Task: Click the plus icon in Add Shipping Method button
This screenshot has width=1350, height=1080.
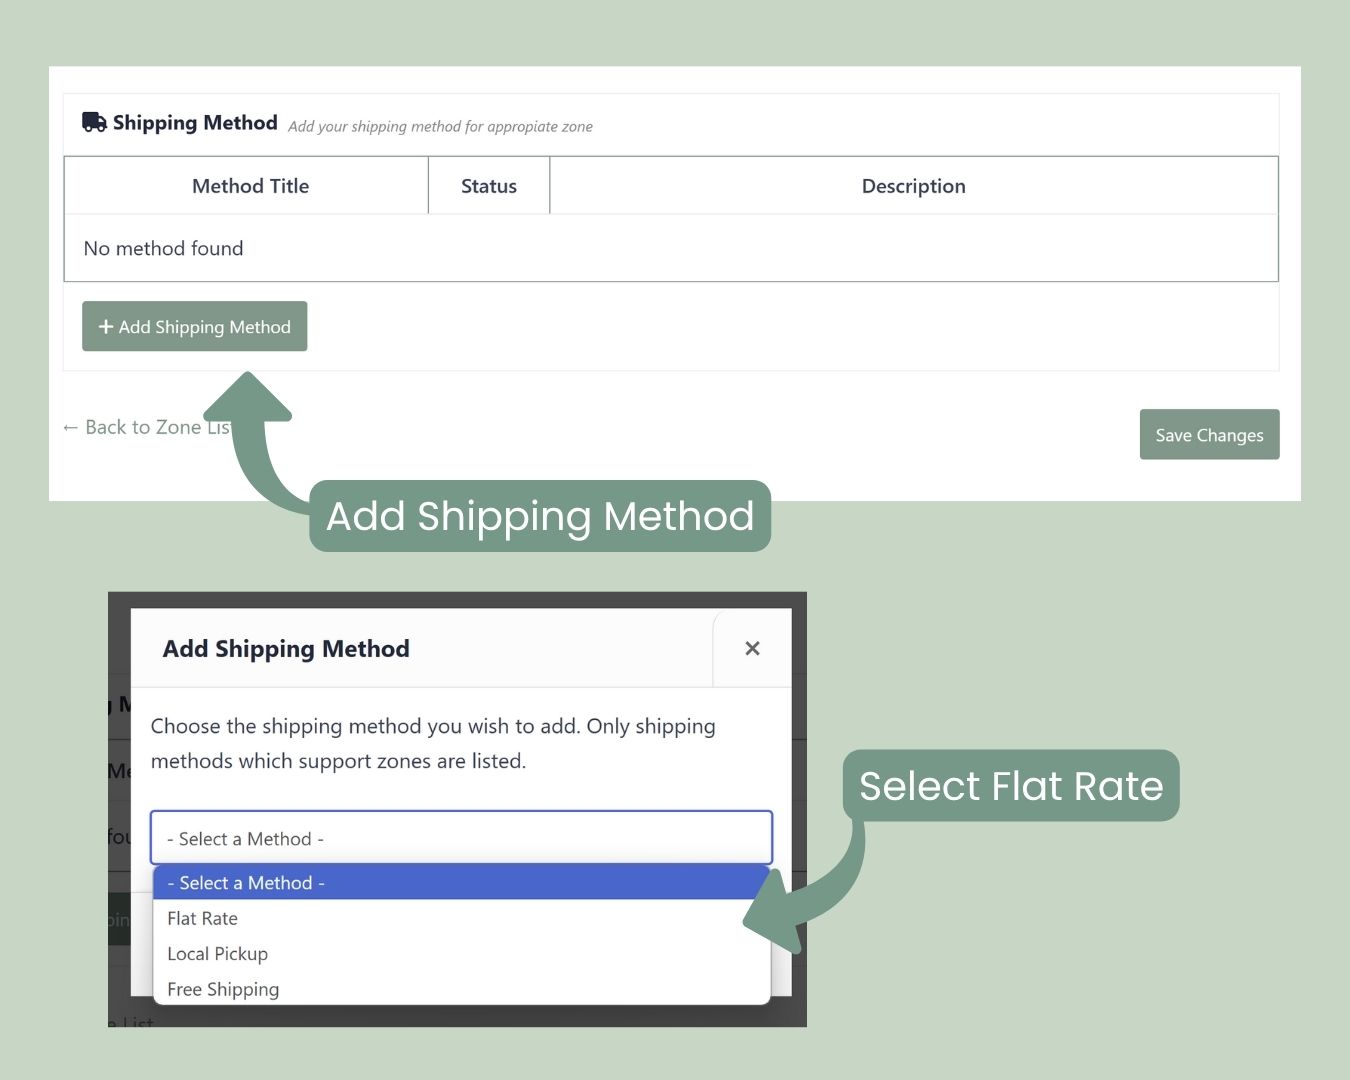Action: (x=105, y=327)
